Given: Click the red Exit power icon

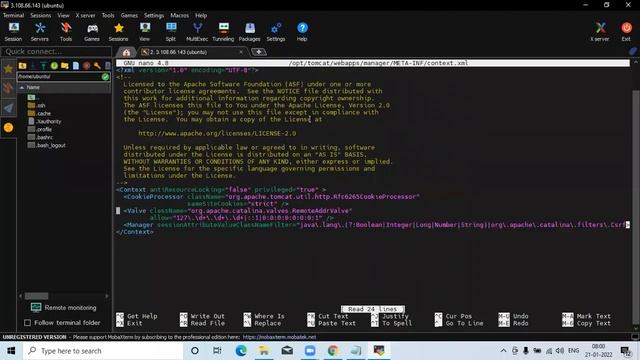Looking at the screenshot, I should coord(626,31).
